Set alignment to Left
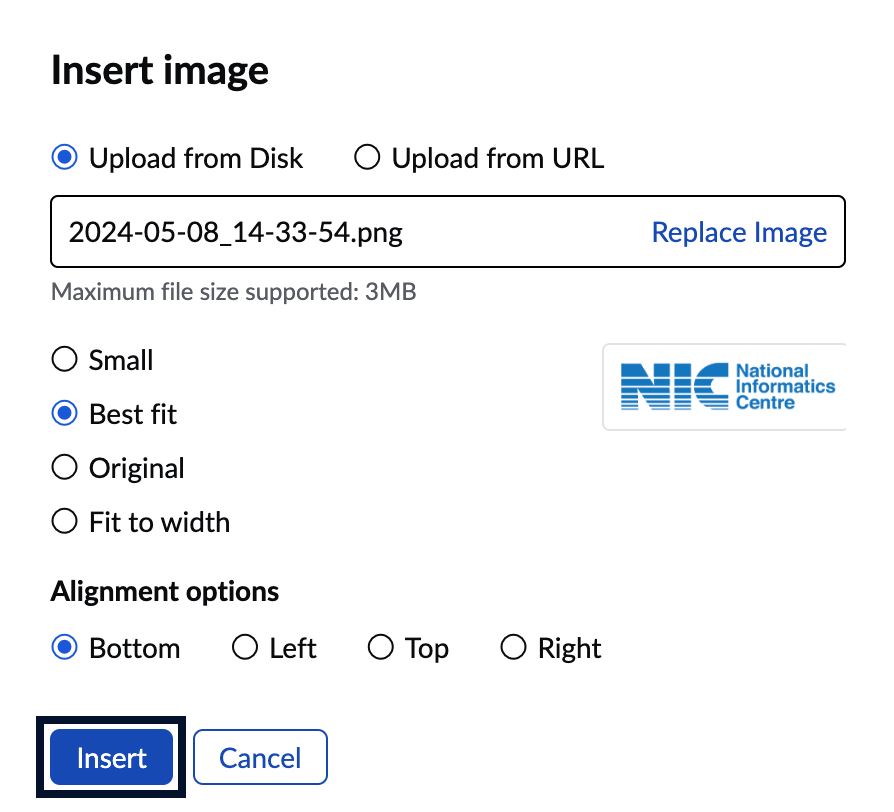Image resolution: width=894 pixels, height=812 pixels. (x=245, y=648)
